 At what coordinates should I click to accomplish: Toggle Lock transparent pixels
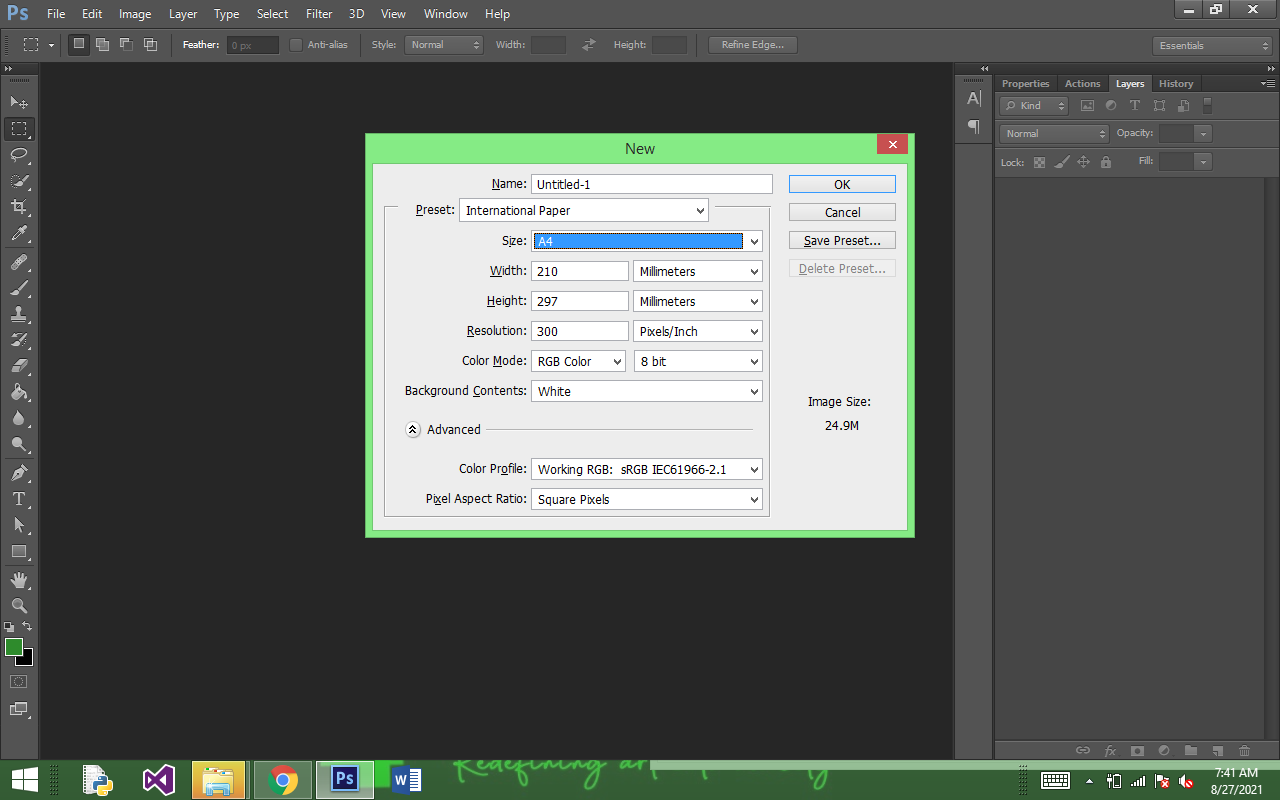(x=1039, y=162)
